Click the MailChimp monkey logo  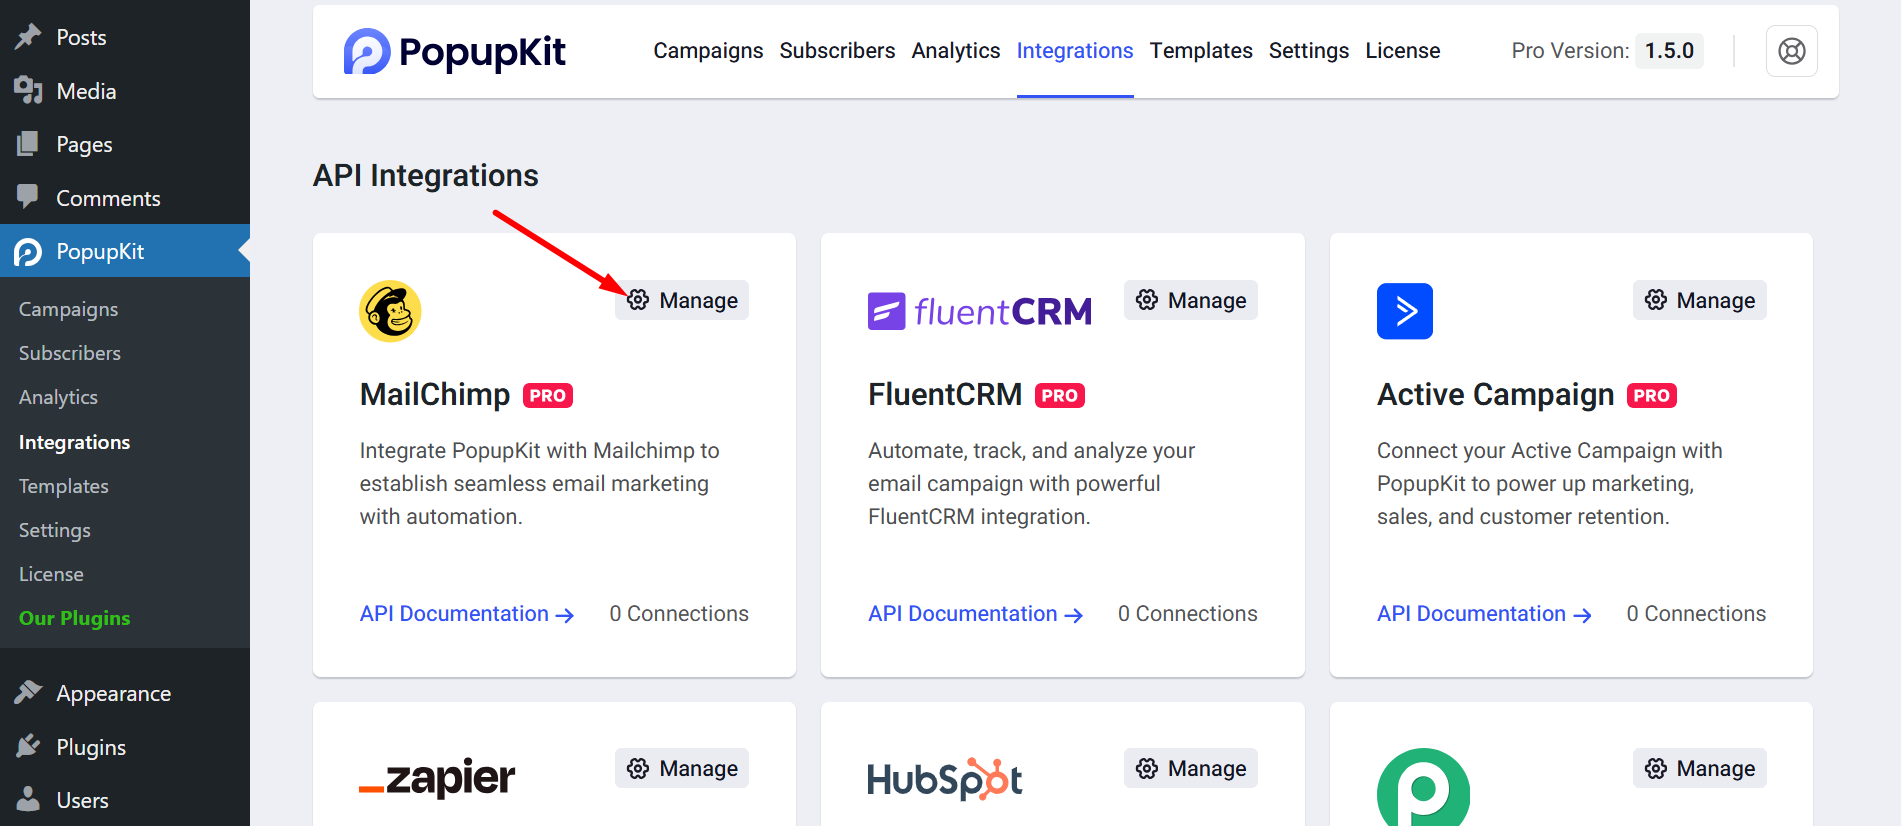tap(390, 311)
